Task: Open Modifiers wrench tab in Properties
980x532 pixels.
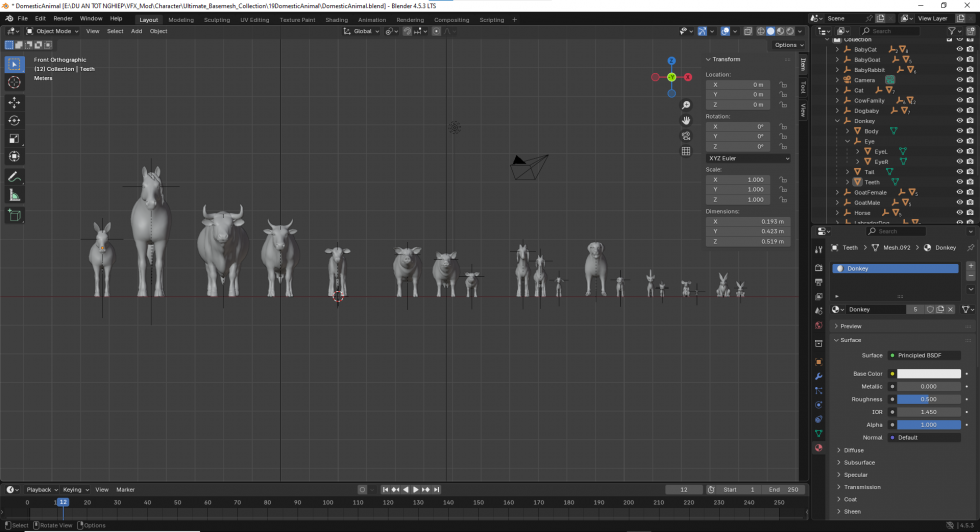Action: point(819,376)
